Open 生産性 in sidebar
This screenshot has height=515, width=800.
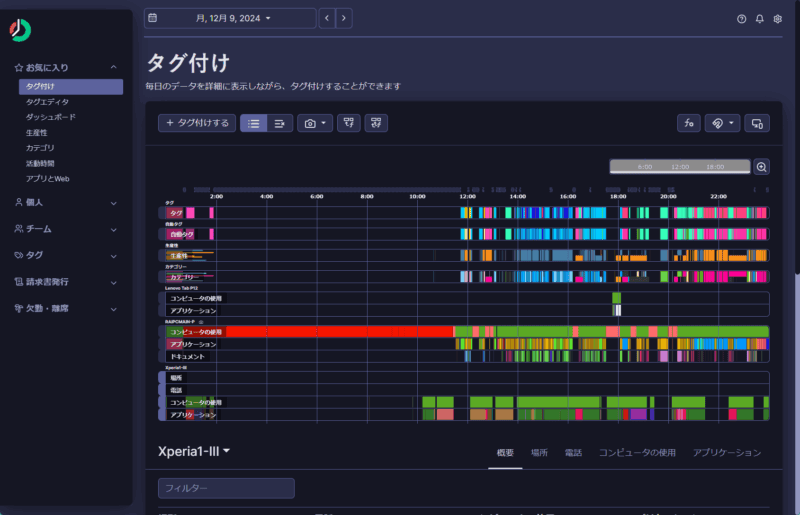point(37,133)
